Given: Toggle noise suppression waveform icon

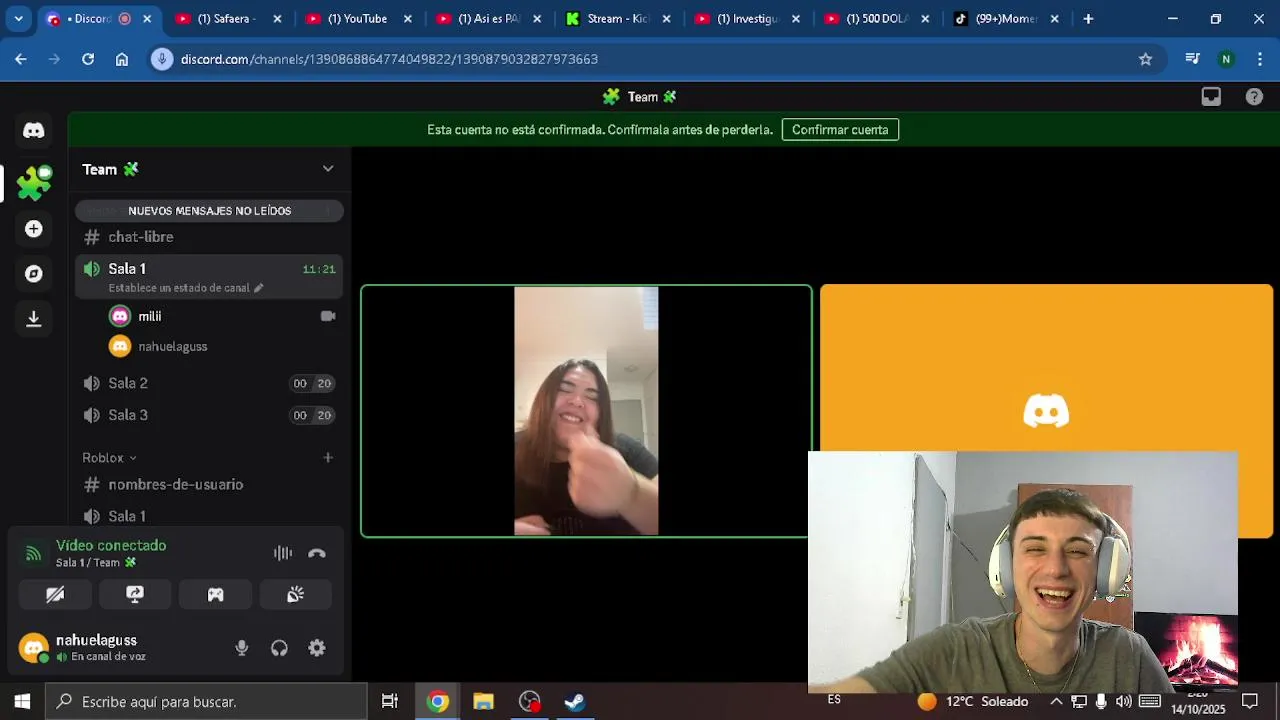Looking at the screenshot, I should [283, 553].
